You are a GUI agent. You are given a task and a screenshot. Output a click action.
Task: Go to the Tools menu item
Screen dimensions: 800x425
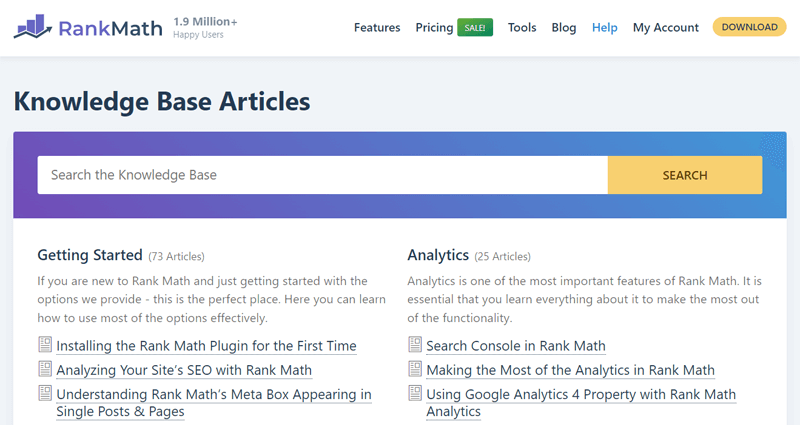522,28
